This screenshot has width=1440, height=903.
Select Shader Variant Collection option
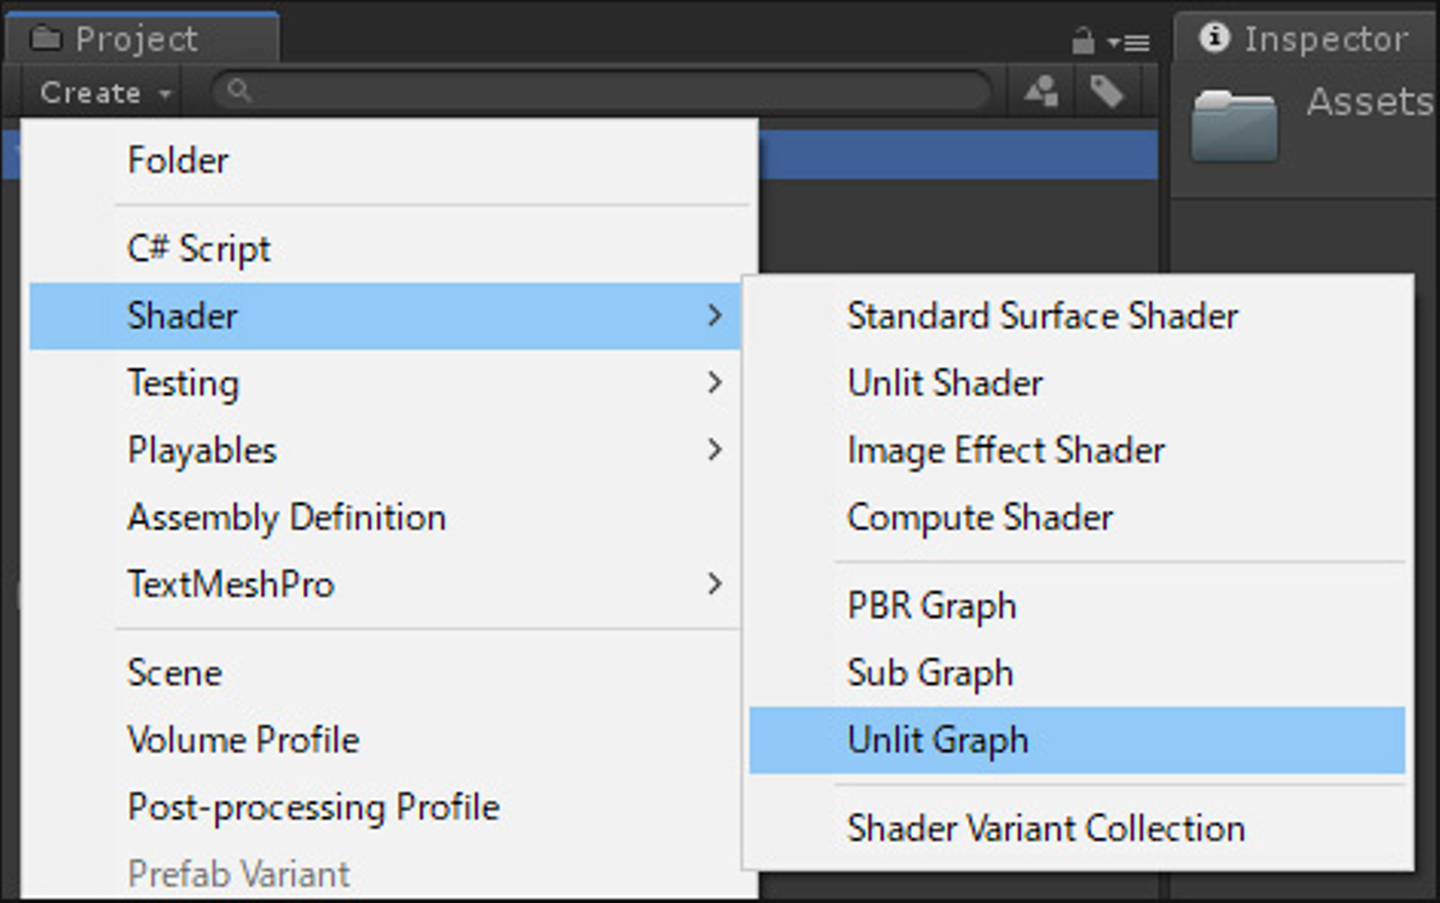coord(1077,828)
